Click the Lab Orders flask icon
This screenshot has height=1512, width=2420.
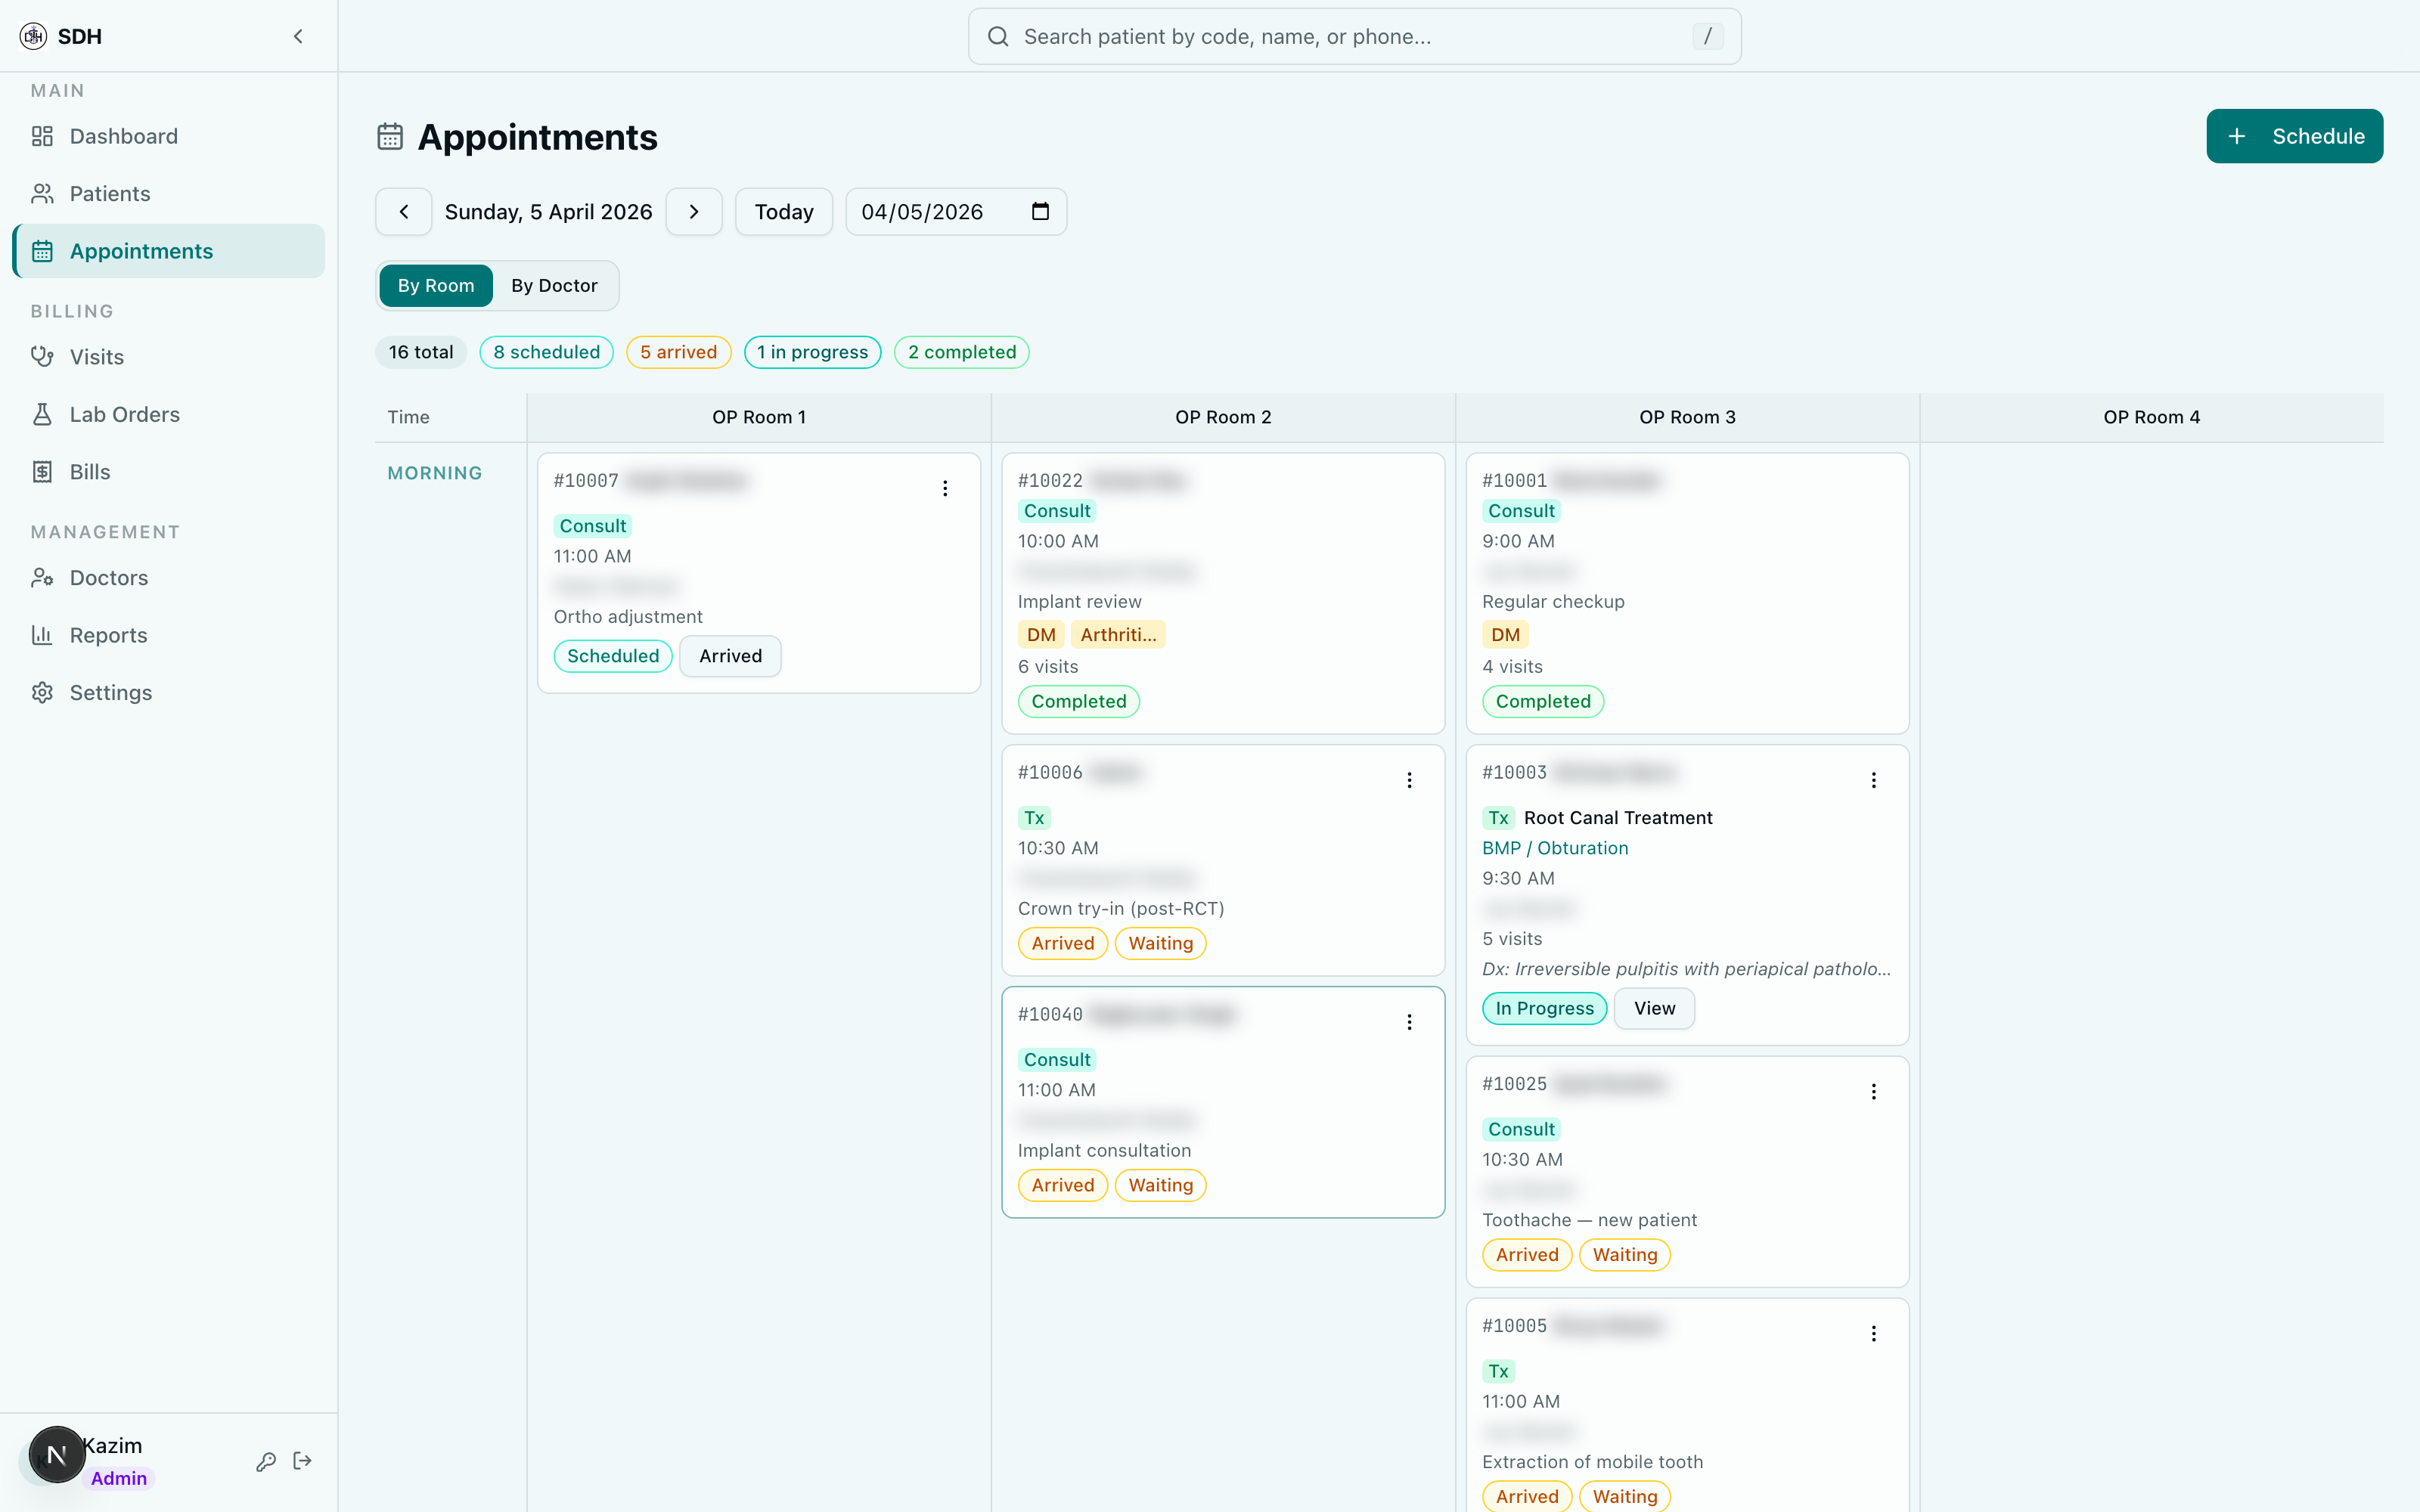(x=42, y=414)
